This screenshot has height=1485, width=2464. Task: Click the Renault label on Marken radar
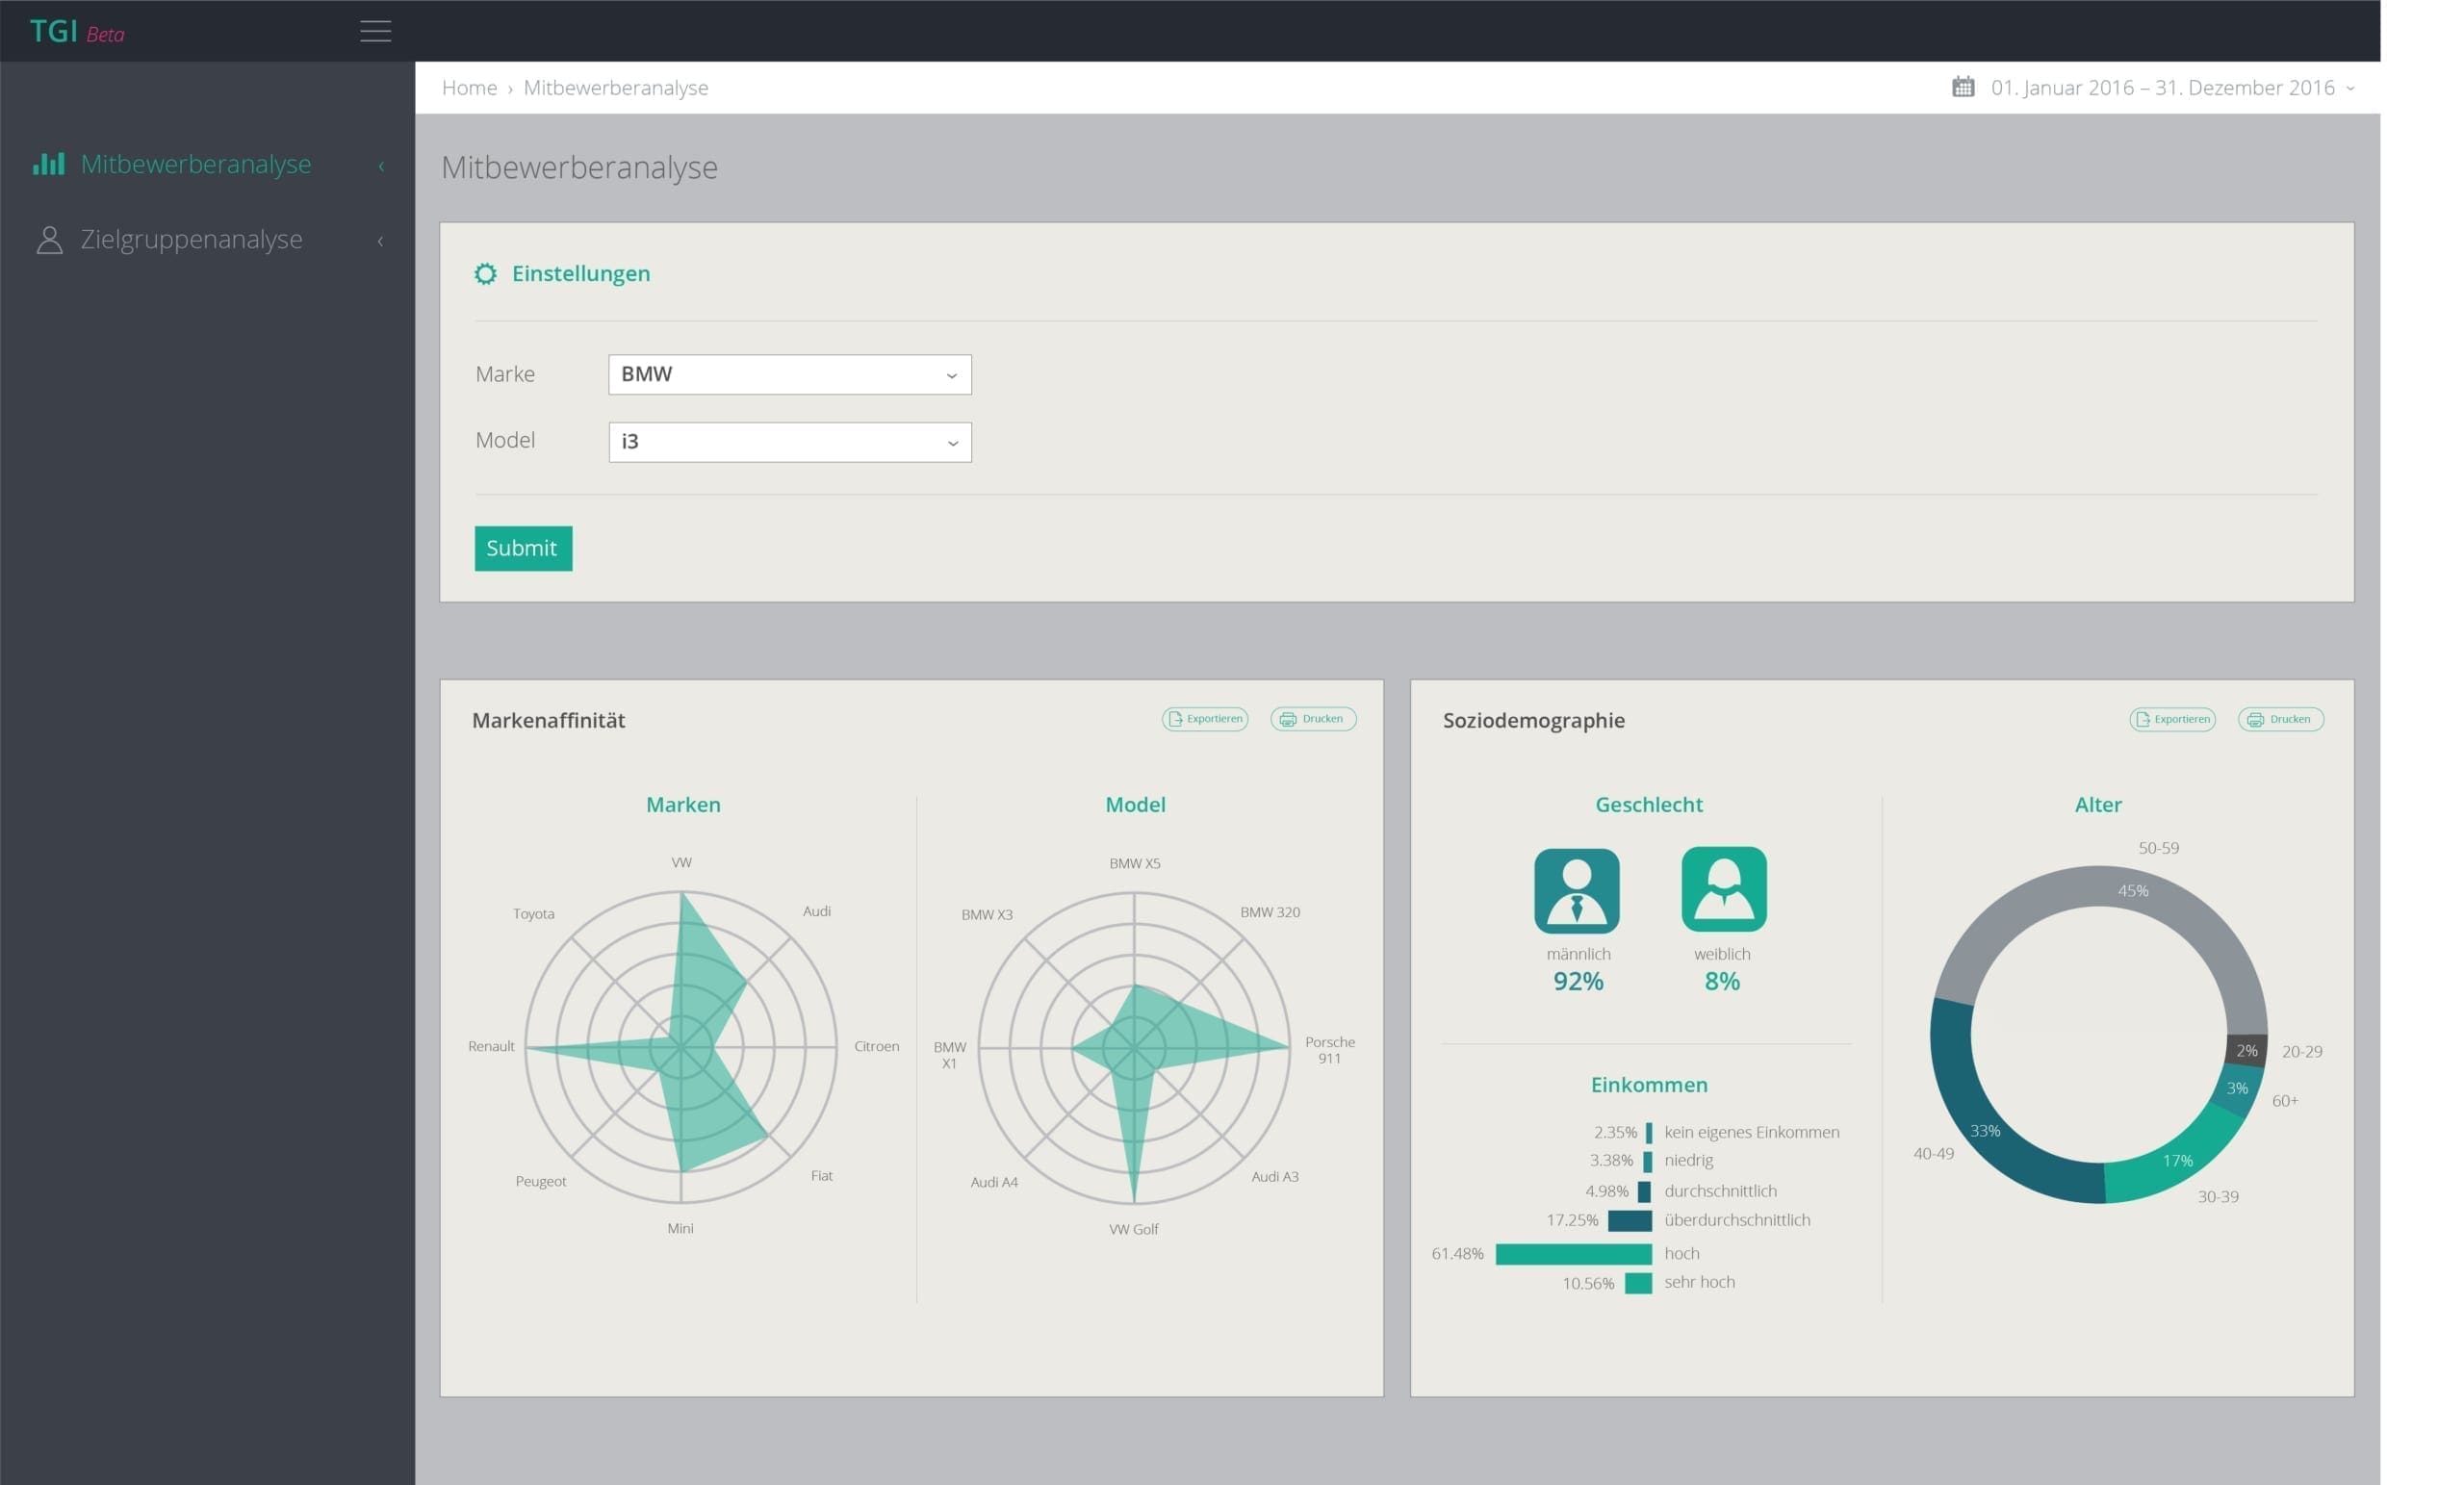491,1046
